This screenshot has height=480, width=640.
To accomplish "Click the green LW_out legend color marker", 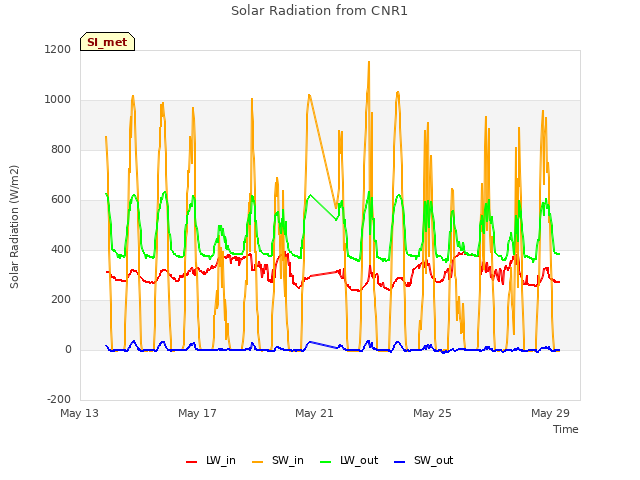I will click(326, 462).
